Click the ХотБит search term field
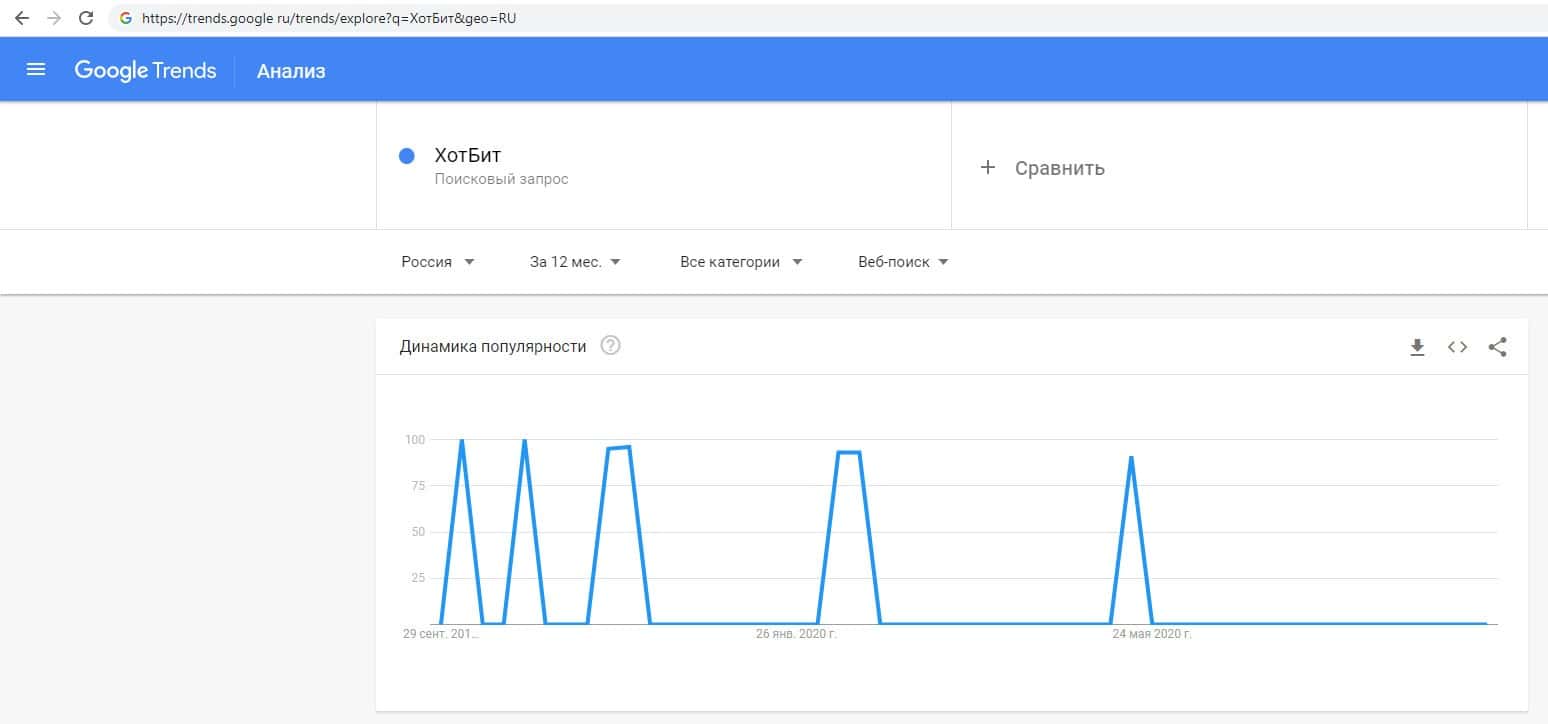Image resolution: width=1548 pixels, height=724 pixels. (468, 156)
